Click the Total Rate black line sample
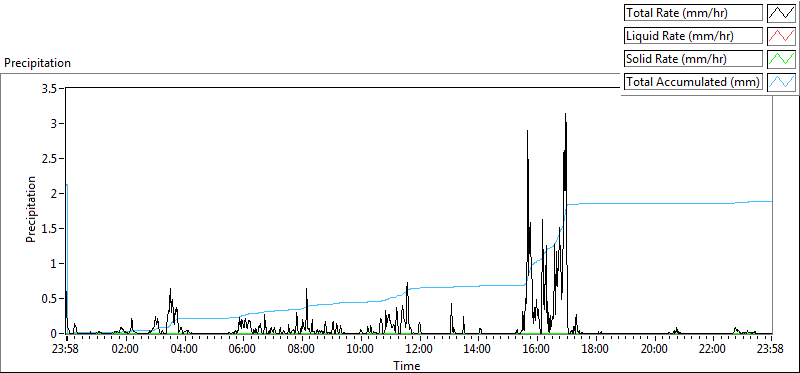The image size is (800, 373). [x=782, y=13]
